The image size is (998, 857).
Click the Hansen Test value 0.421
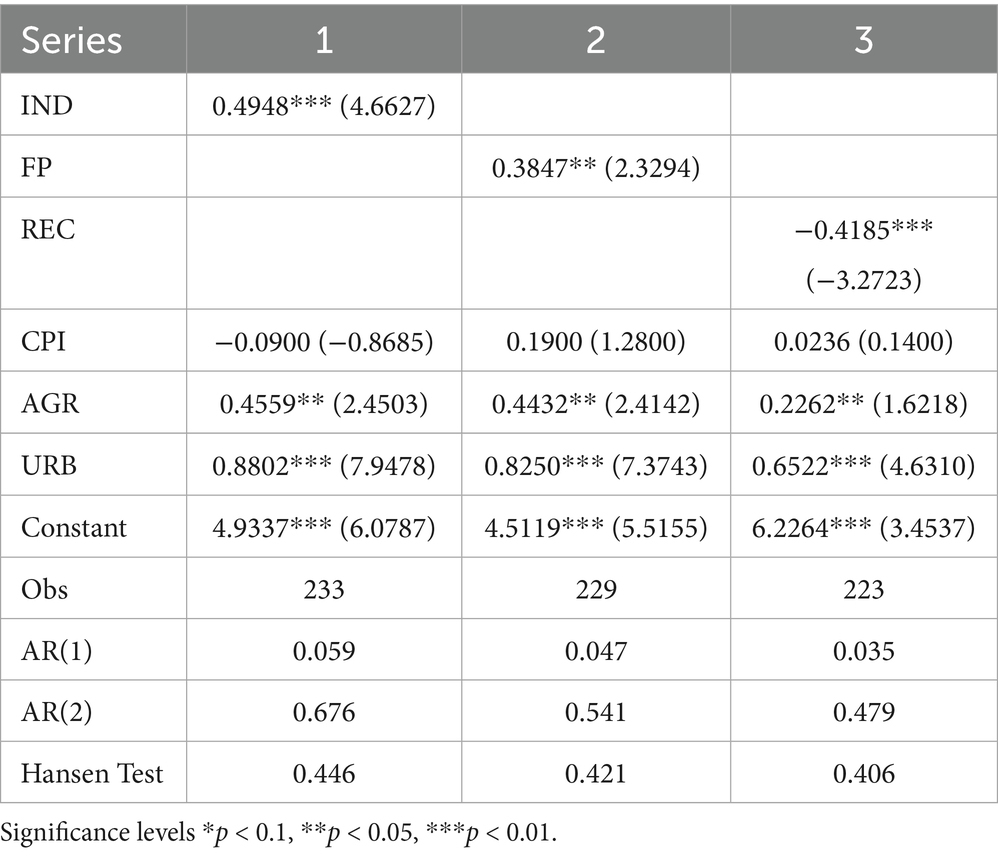596,774
